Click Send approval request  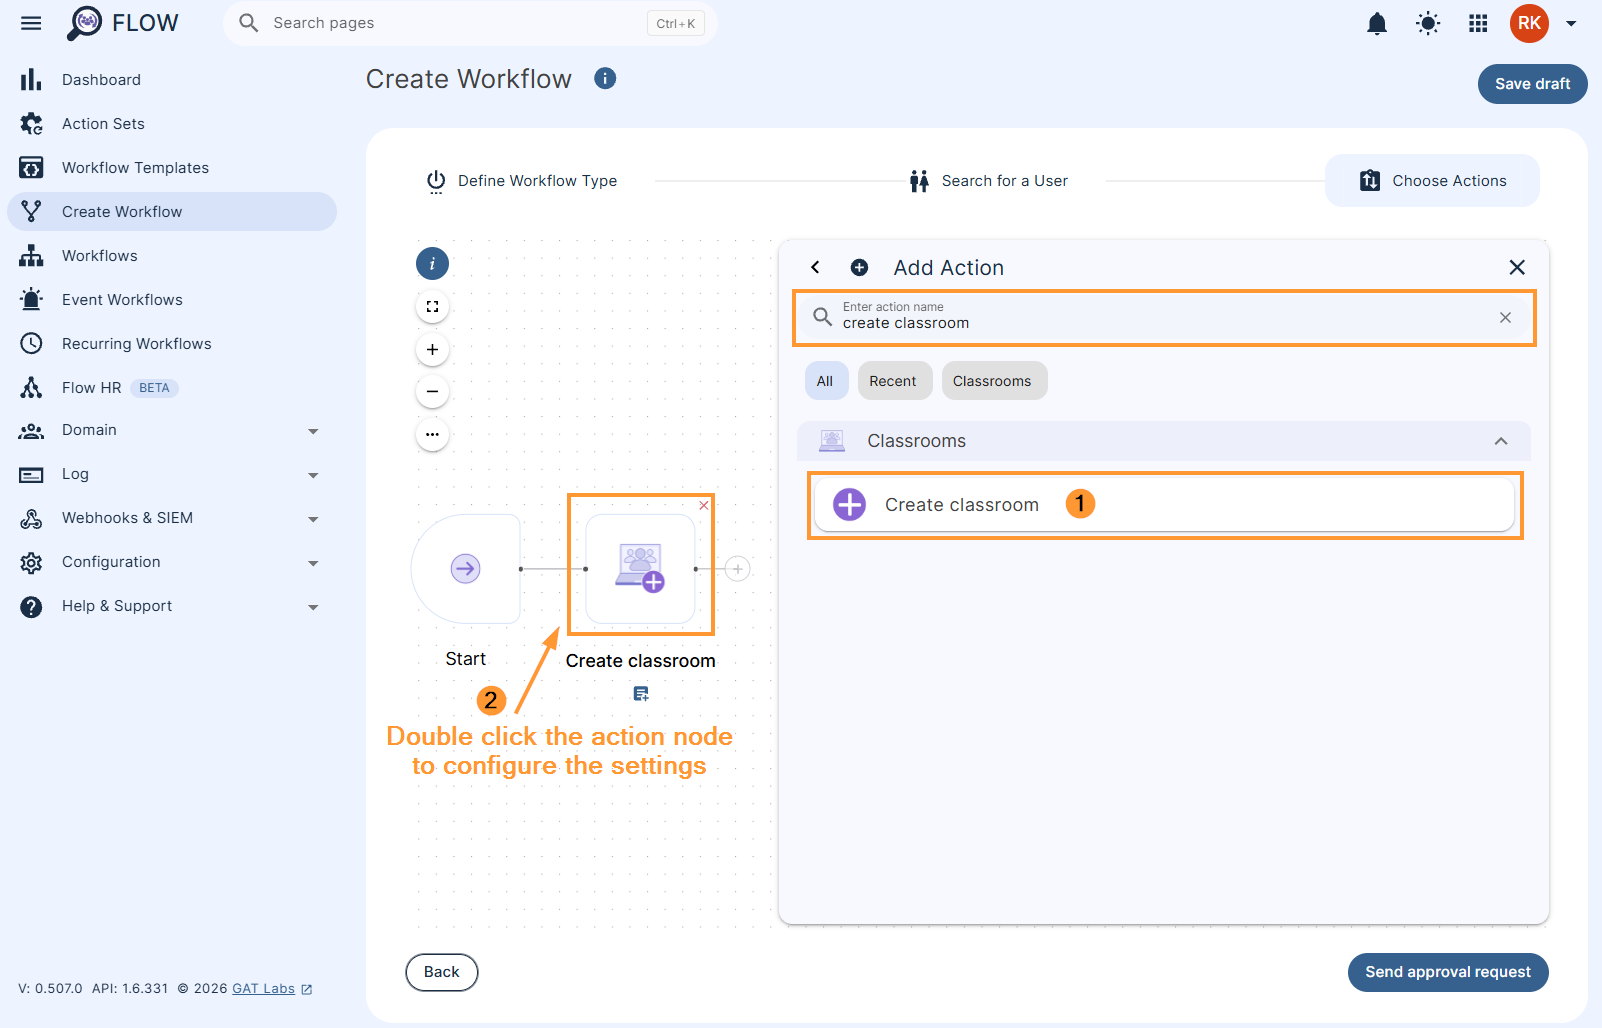pyautogui.click(x=1448, y=972)
